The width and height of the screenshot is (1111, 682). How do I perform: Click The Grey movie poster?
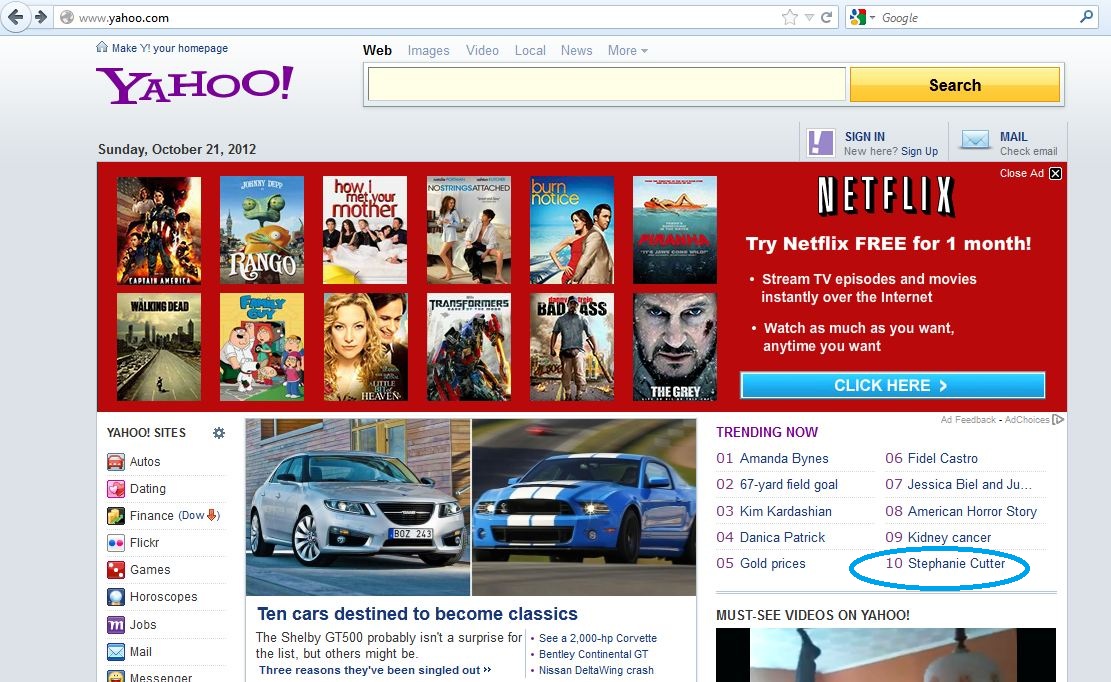point(675,347)
